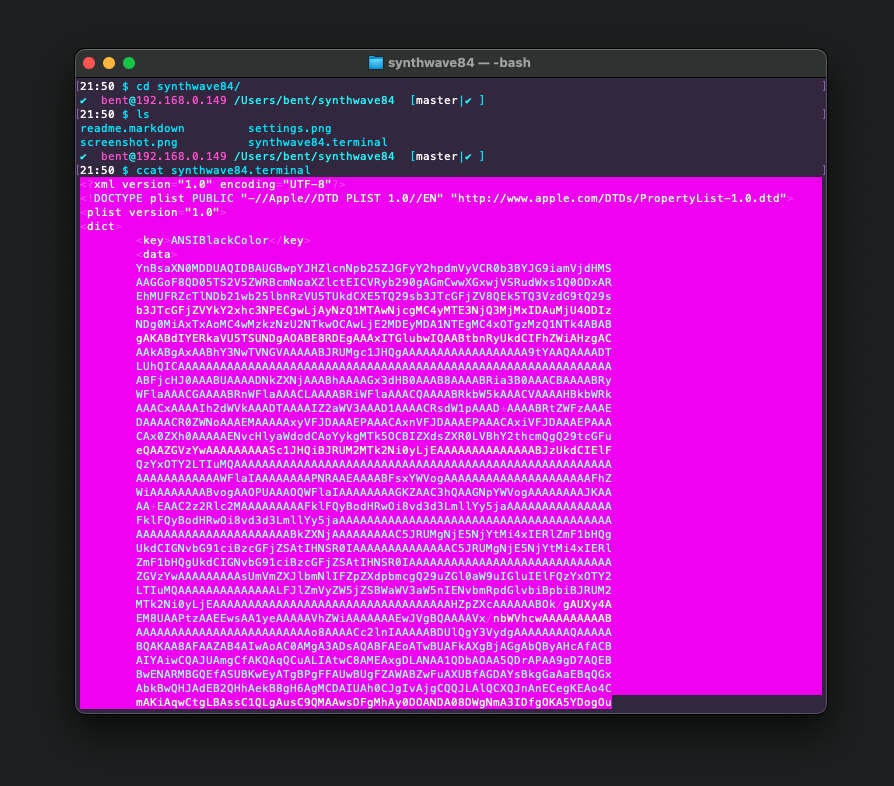Click the data line starting 'QzYxOTY2LTIuMQ'
The height and width of the screenshot is (786, 894).
373,464
